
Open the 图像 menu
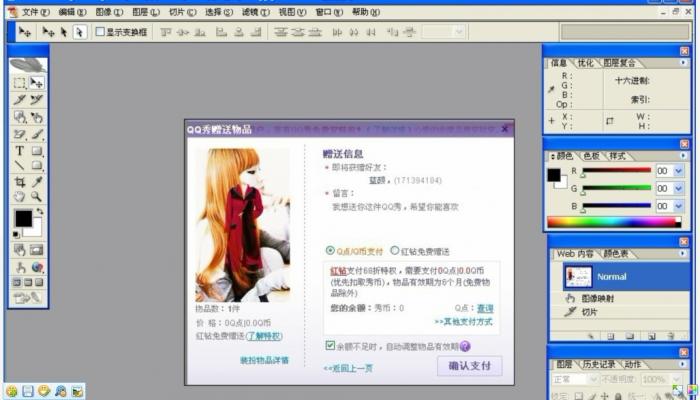(109, 12)
